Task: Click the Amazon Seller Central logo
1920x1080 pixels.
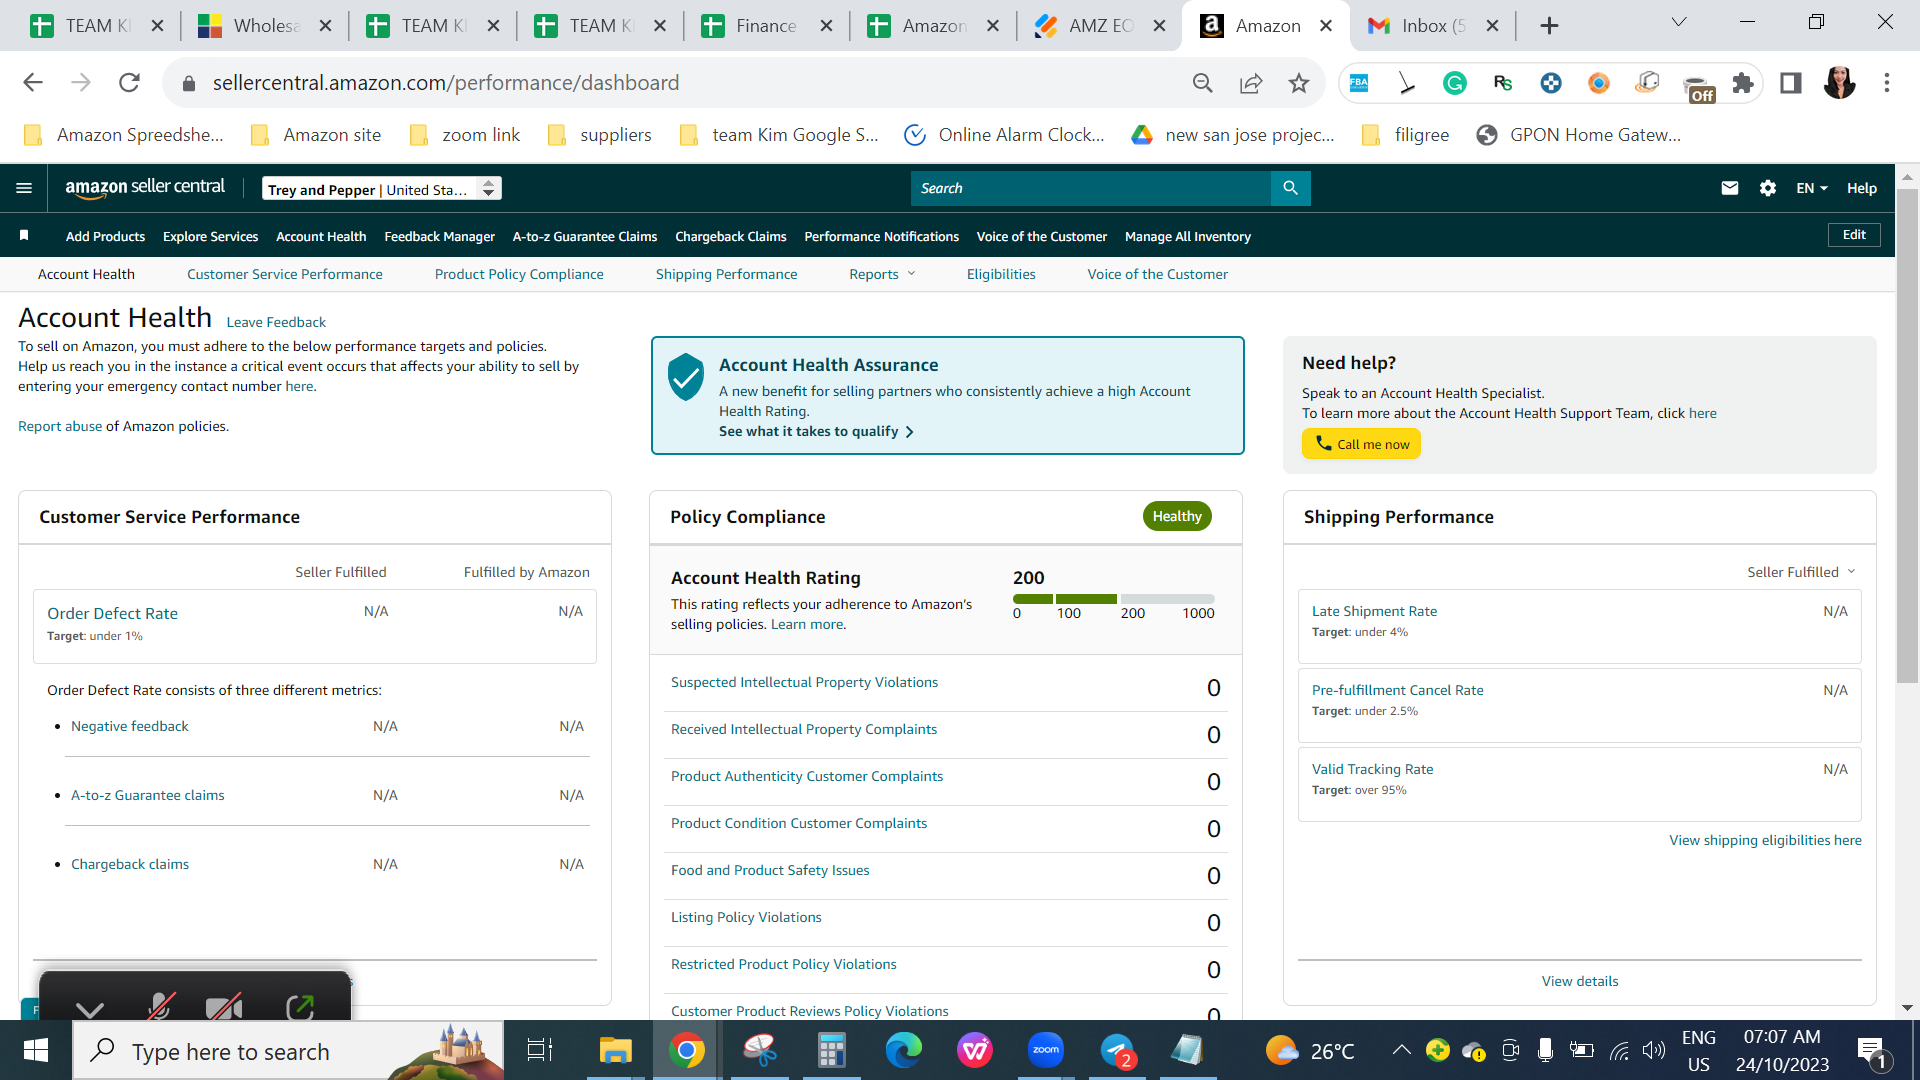Action: tap(145, 187)
